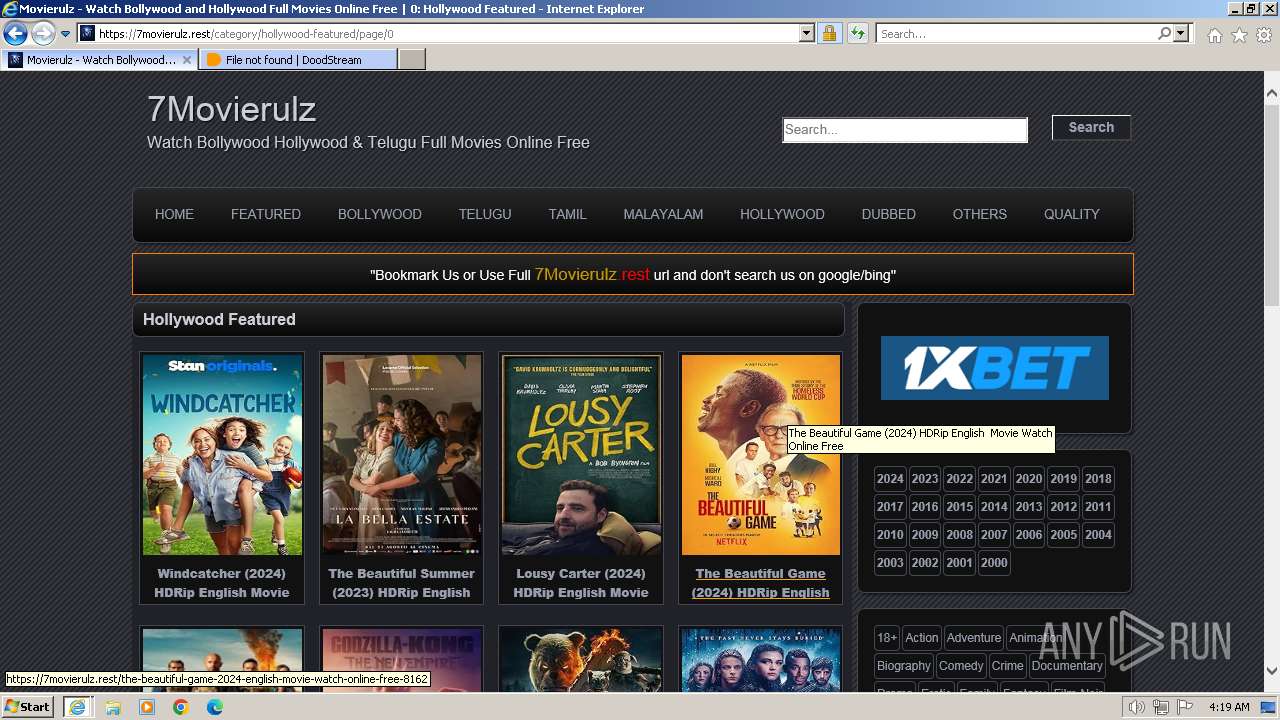Select the 2023 year tag
Image resolution: width=1280 pixels, height=720 pixels.
coord(925,479)
